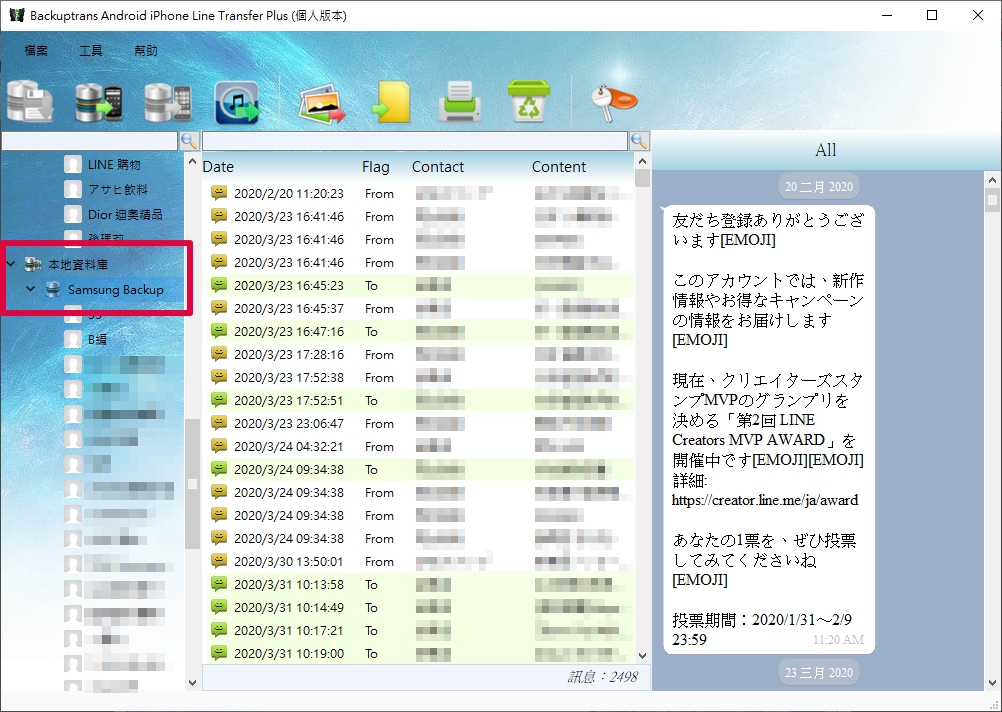The image size is (1002, 712).
Task: Click the message list search magnifier icon
Action: 639,141
